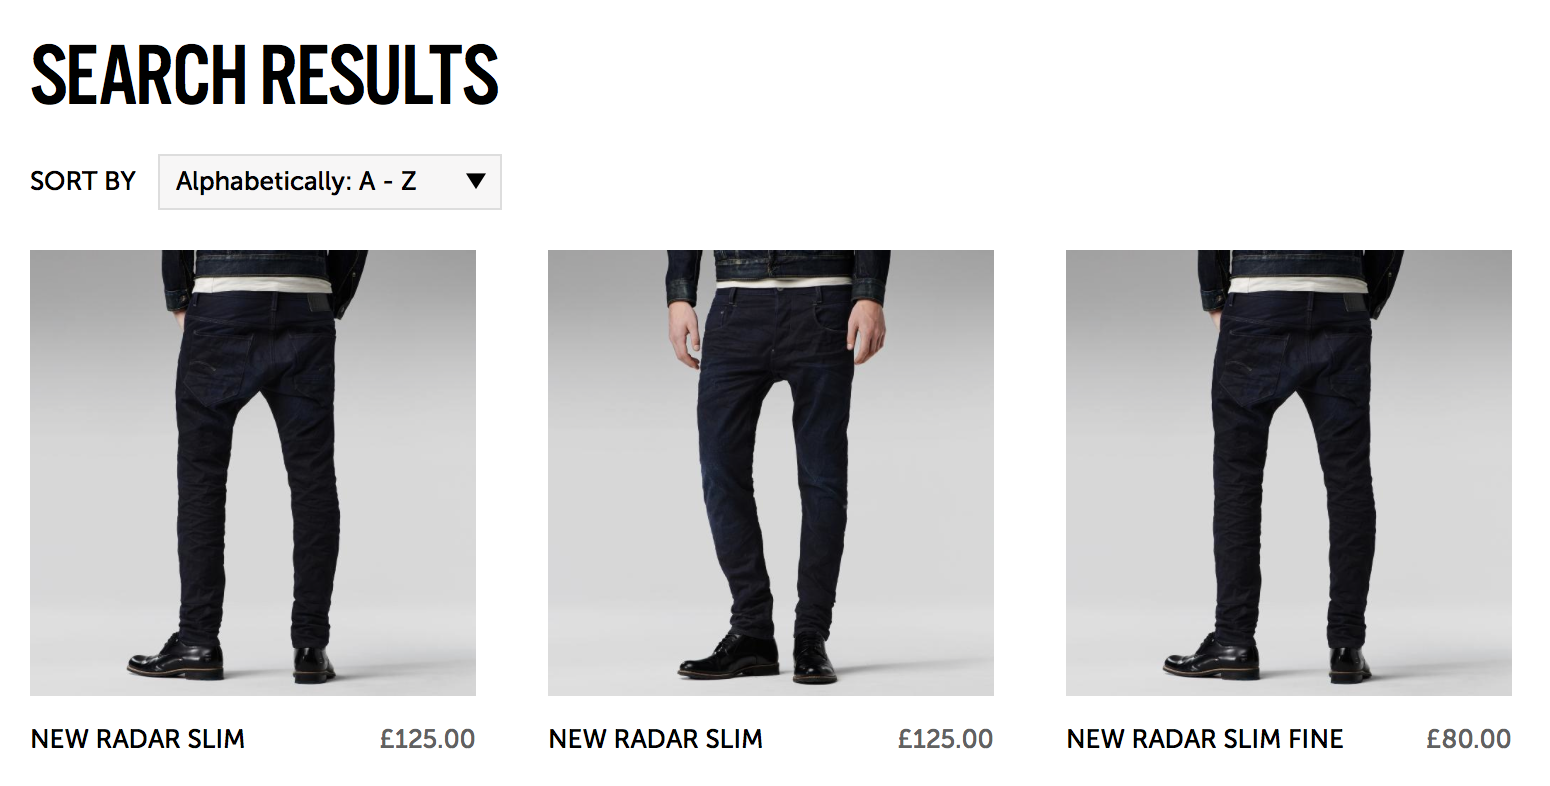Open the Sort By dropdown menu
Viewport: 1550px width, 786px height.
(329, 182)
